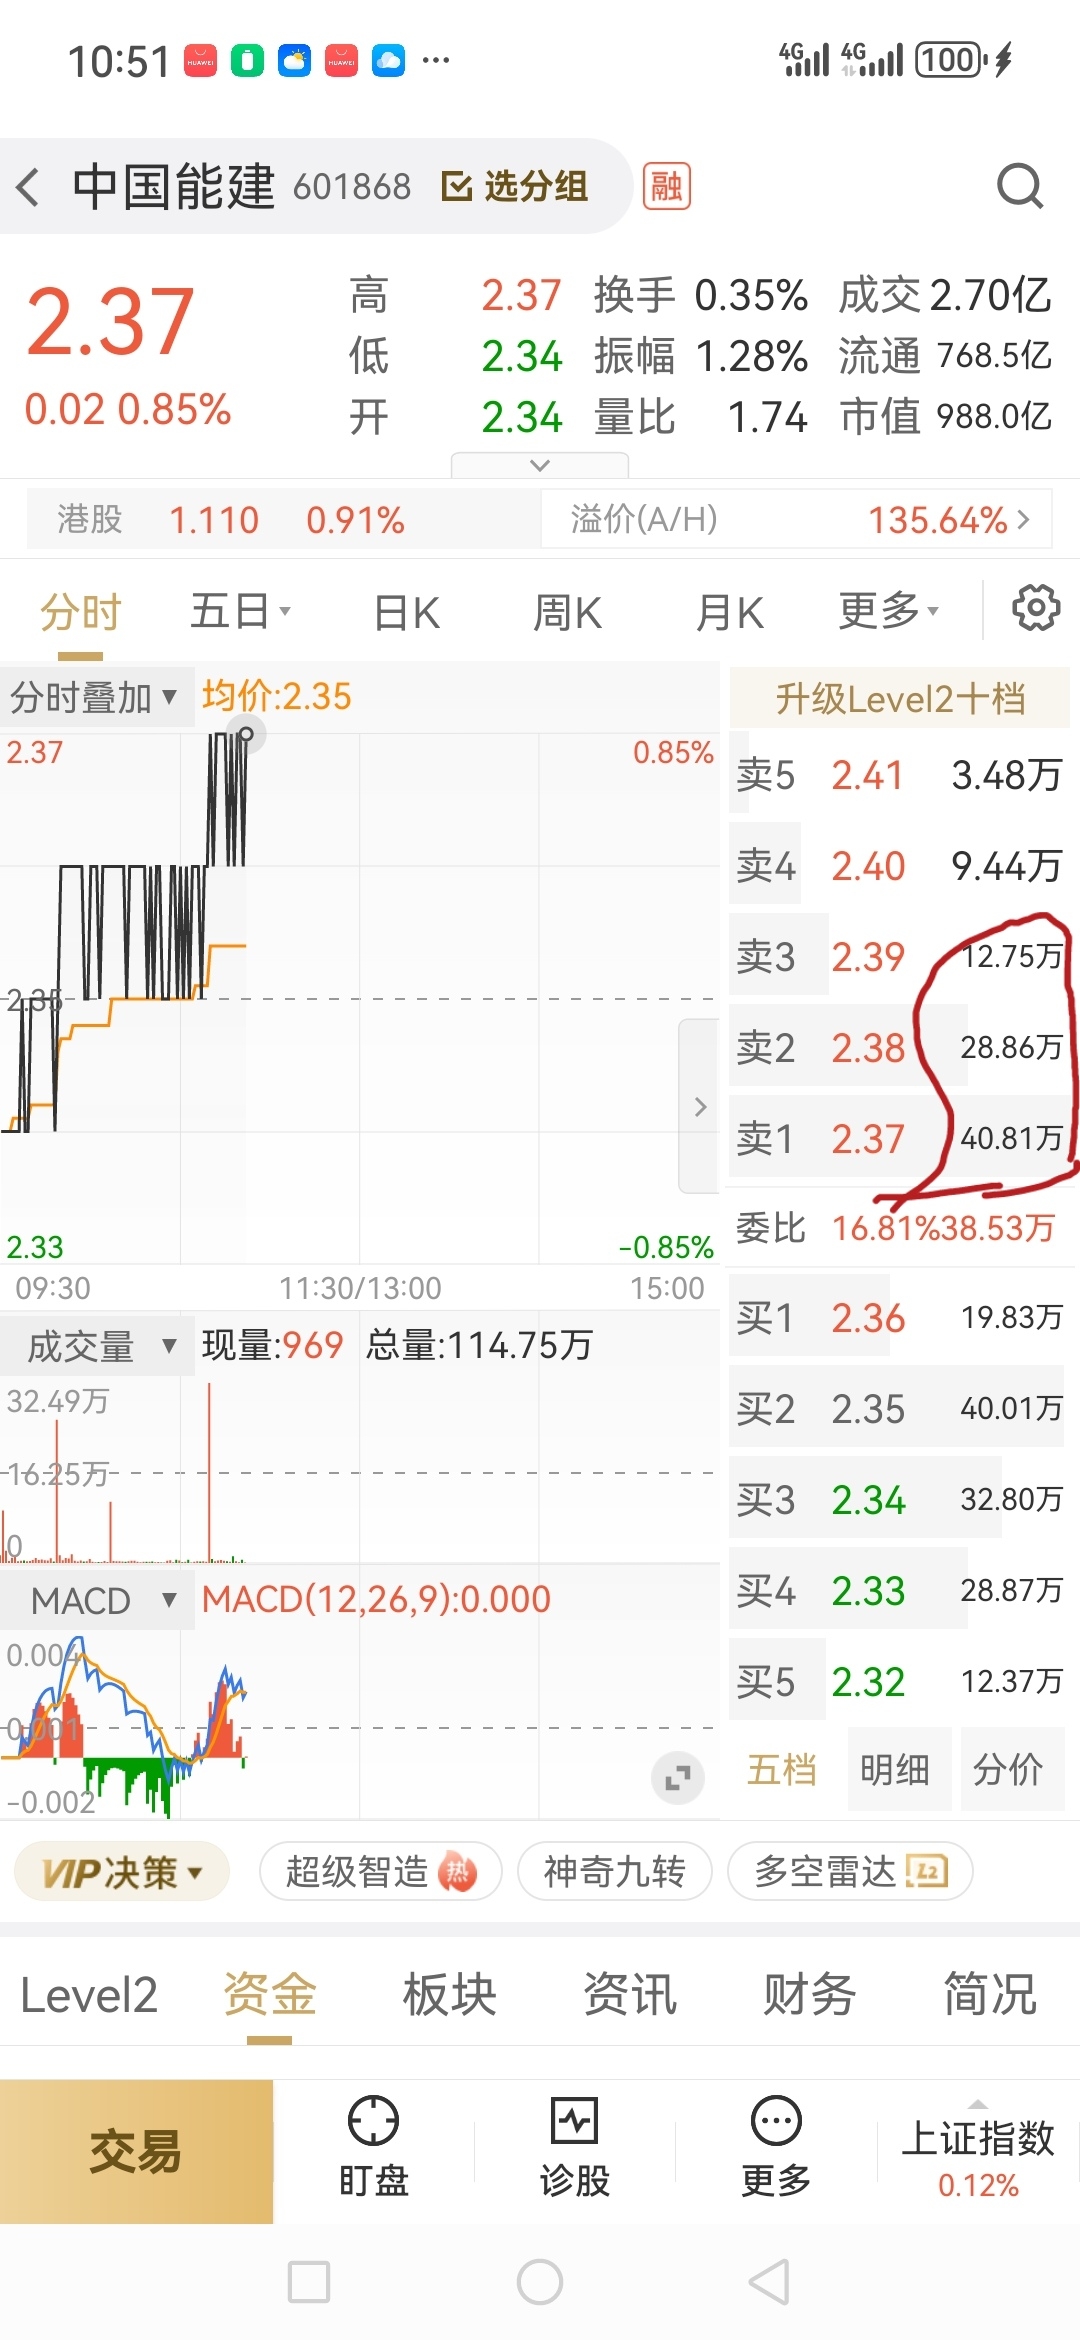
Task: Tap the 均价:2.35 label
Action: 277,696
